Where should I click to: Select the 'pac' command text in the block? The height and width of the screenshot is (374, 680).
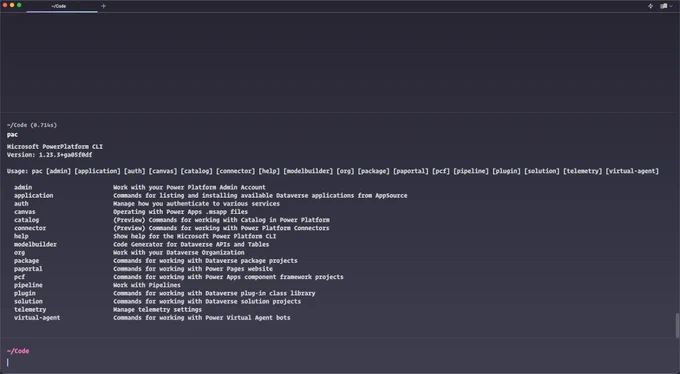pyautogui.click(x=12, y=135)
